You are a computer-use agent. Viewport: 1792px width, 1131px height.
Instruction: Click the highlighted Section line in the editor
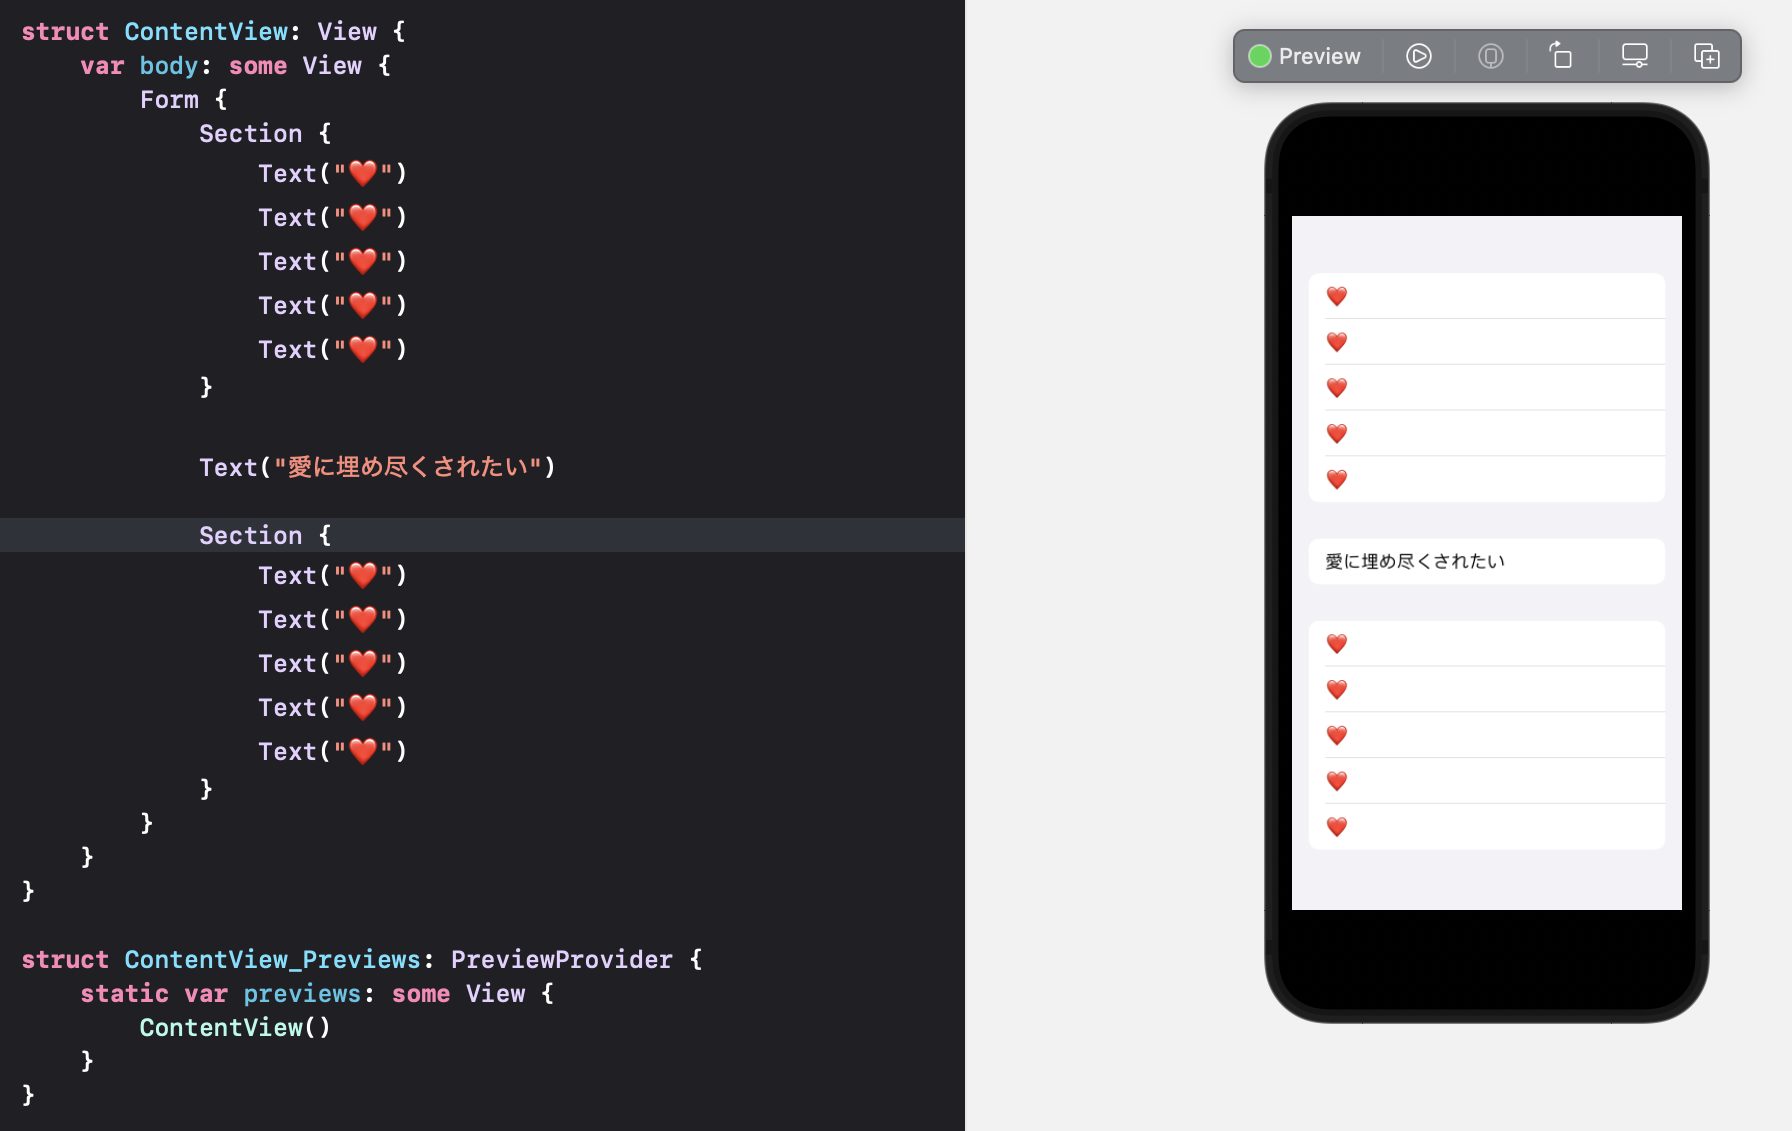(265, 535)
